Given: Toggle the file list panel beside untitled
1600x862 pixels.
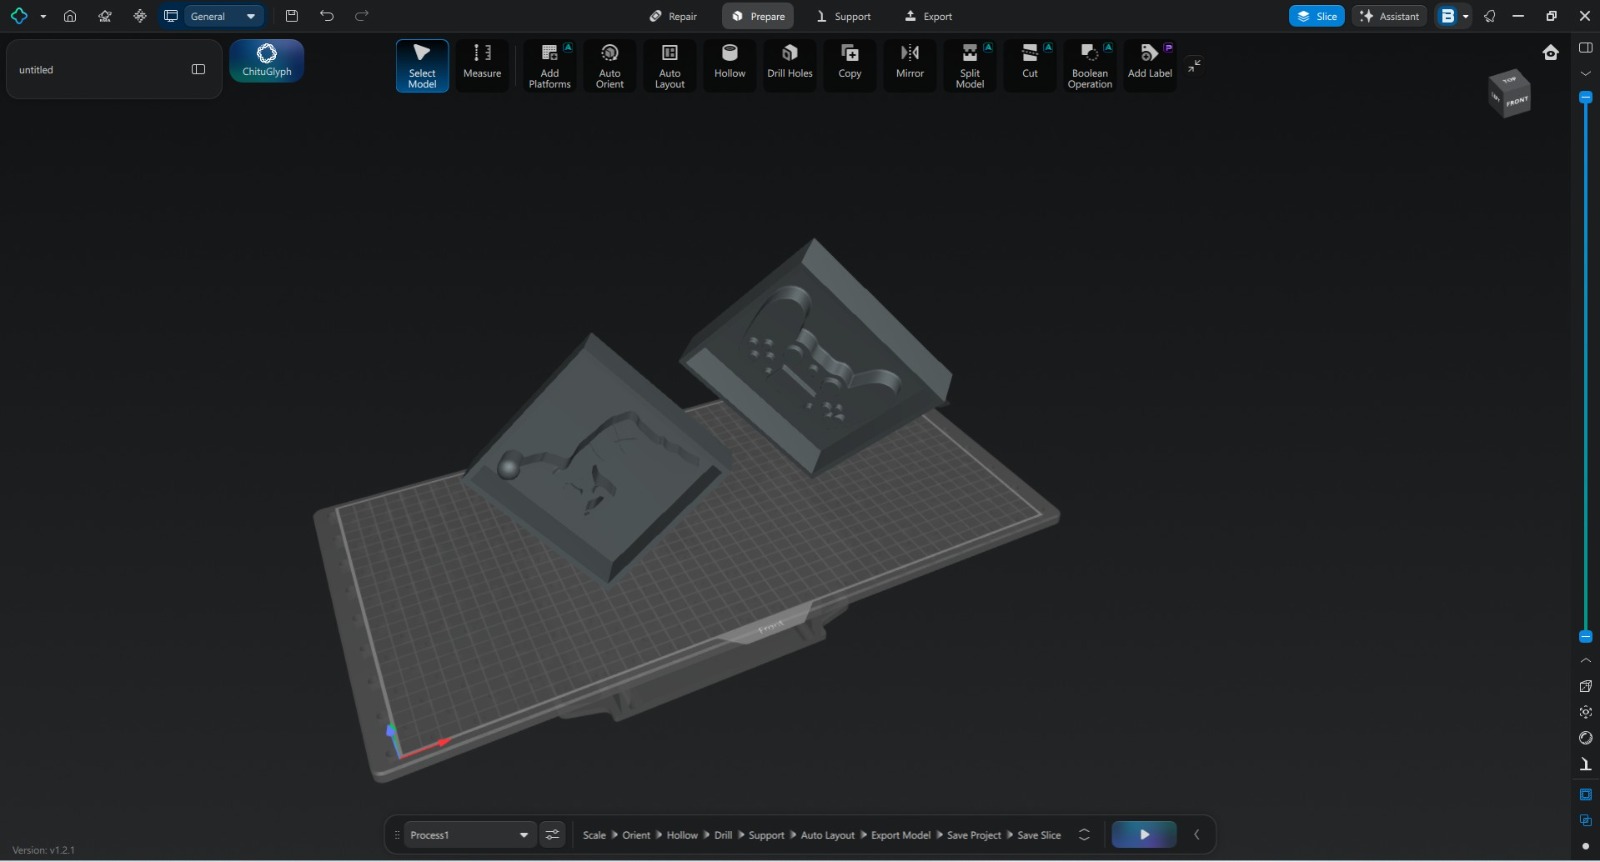Looking at the screenshot, I should pos(198,69).
